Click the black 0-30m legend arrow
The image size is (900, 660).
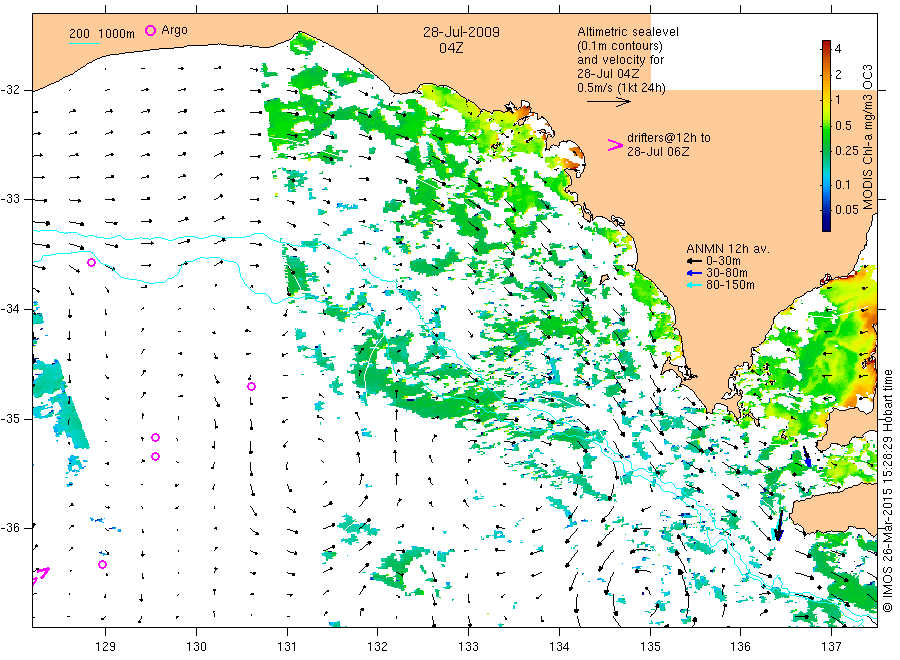[694, 261]
